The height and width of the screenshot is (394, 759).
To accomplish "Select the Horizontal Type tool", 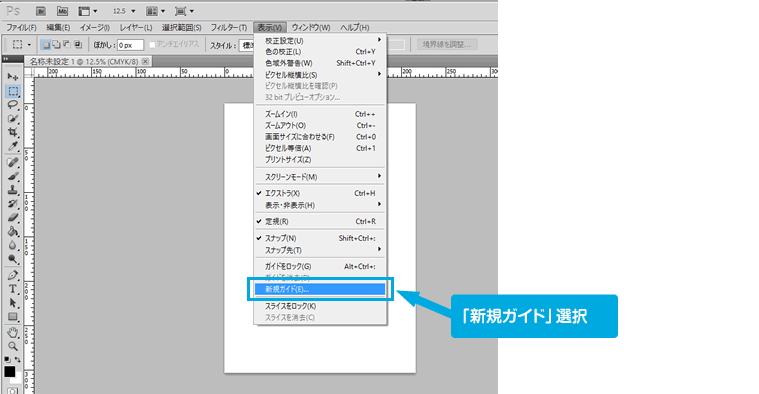I will (x=13, y=289).
